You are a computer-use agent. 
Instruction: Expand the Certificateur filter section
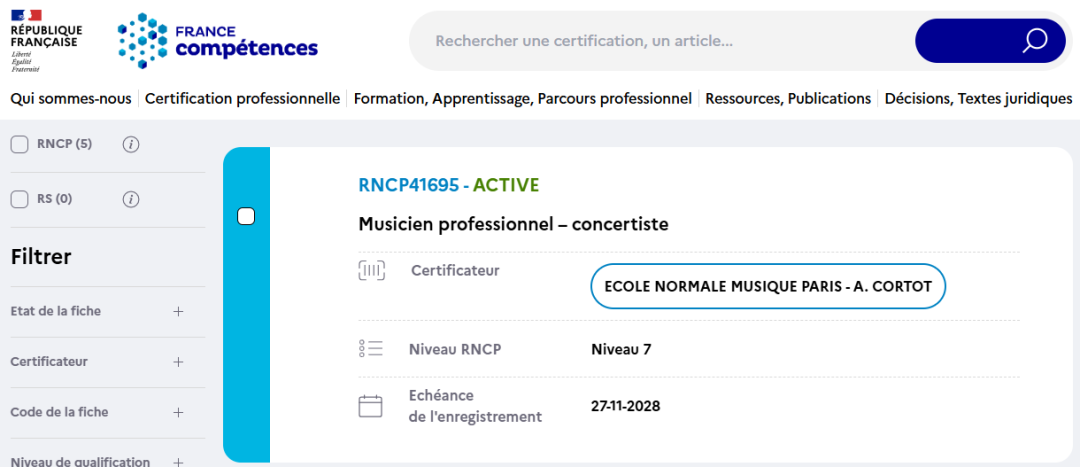point(178,362)
